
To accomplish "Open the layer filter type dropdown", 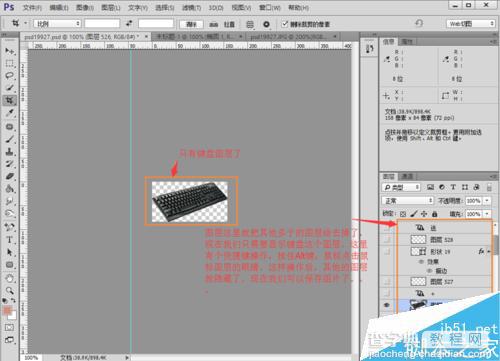I will pos(401,187).
